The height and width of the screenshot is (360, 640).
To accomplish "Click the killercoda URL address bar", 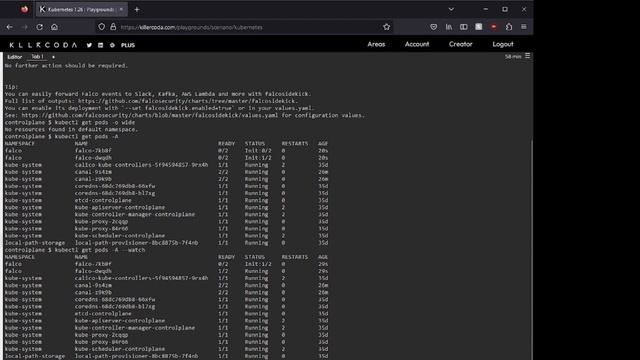I will pyautogui.click(x=245, y=27).
